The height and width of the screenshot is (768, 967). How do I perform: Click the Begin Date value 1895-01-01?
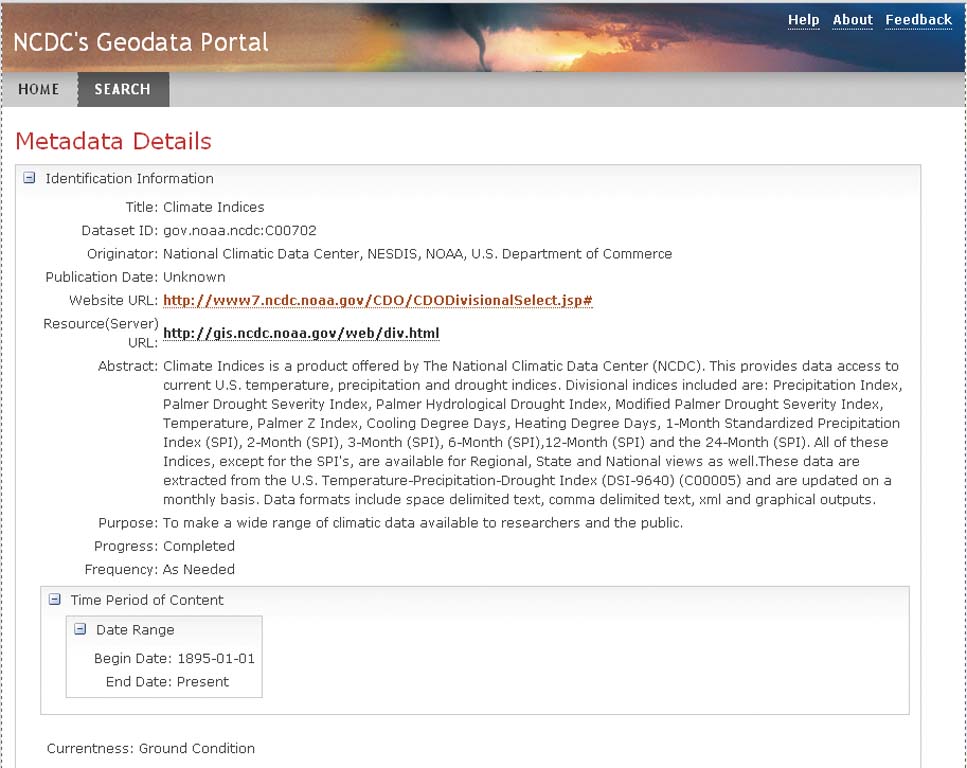tap(216, 659)
